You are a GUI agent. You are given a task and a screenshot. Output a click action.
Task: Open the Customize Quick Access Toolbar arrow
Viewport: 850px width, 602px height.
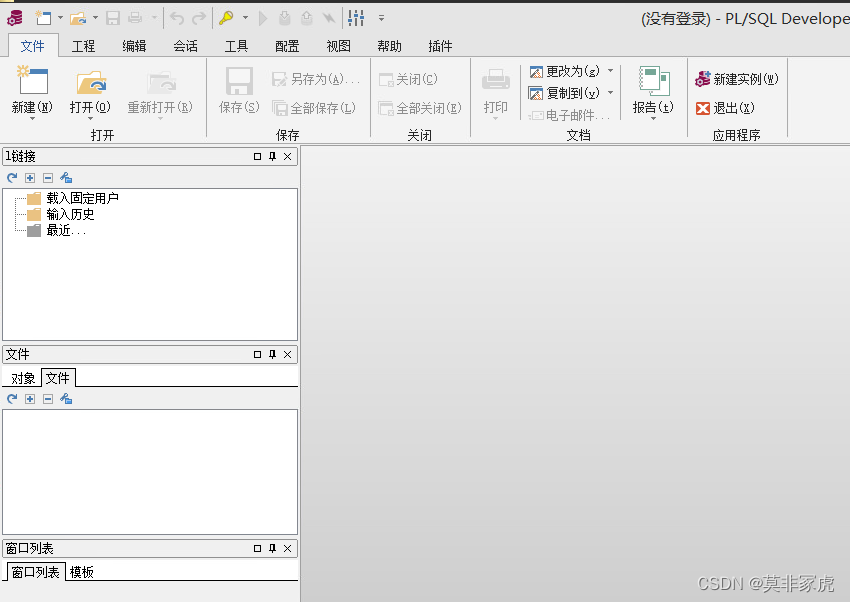(x=382, y=18)
